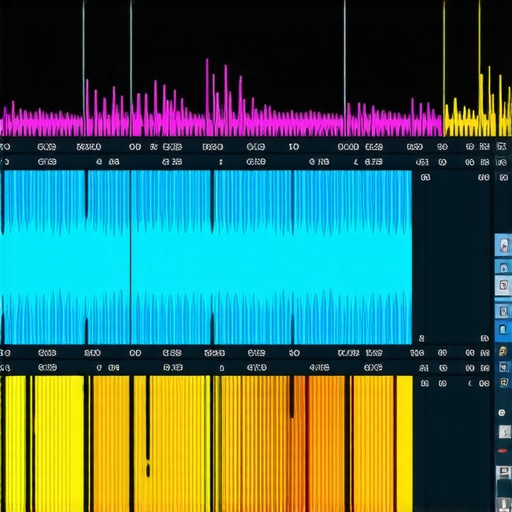Click the light-blue document icon in the right sidebar
512x512 pixels.
coord(503,330)
